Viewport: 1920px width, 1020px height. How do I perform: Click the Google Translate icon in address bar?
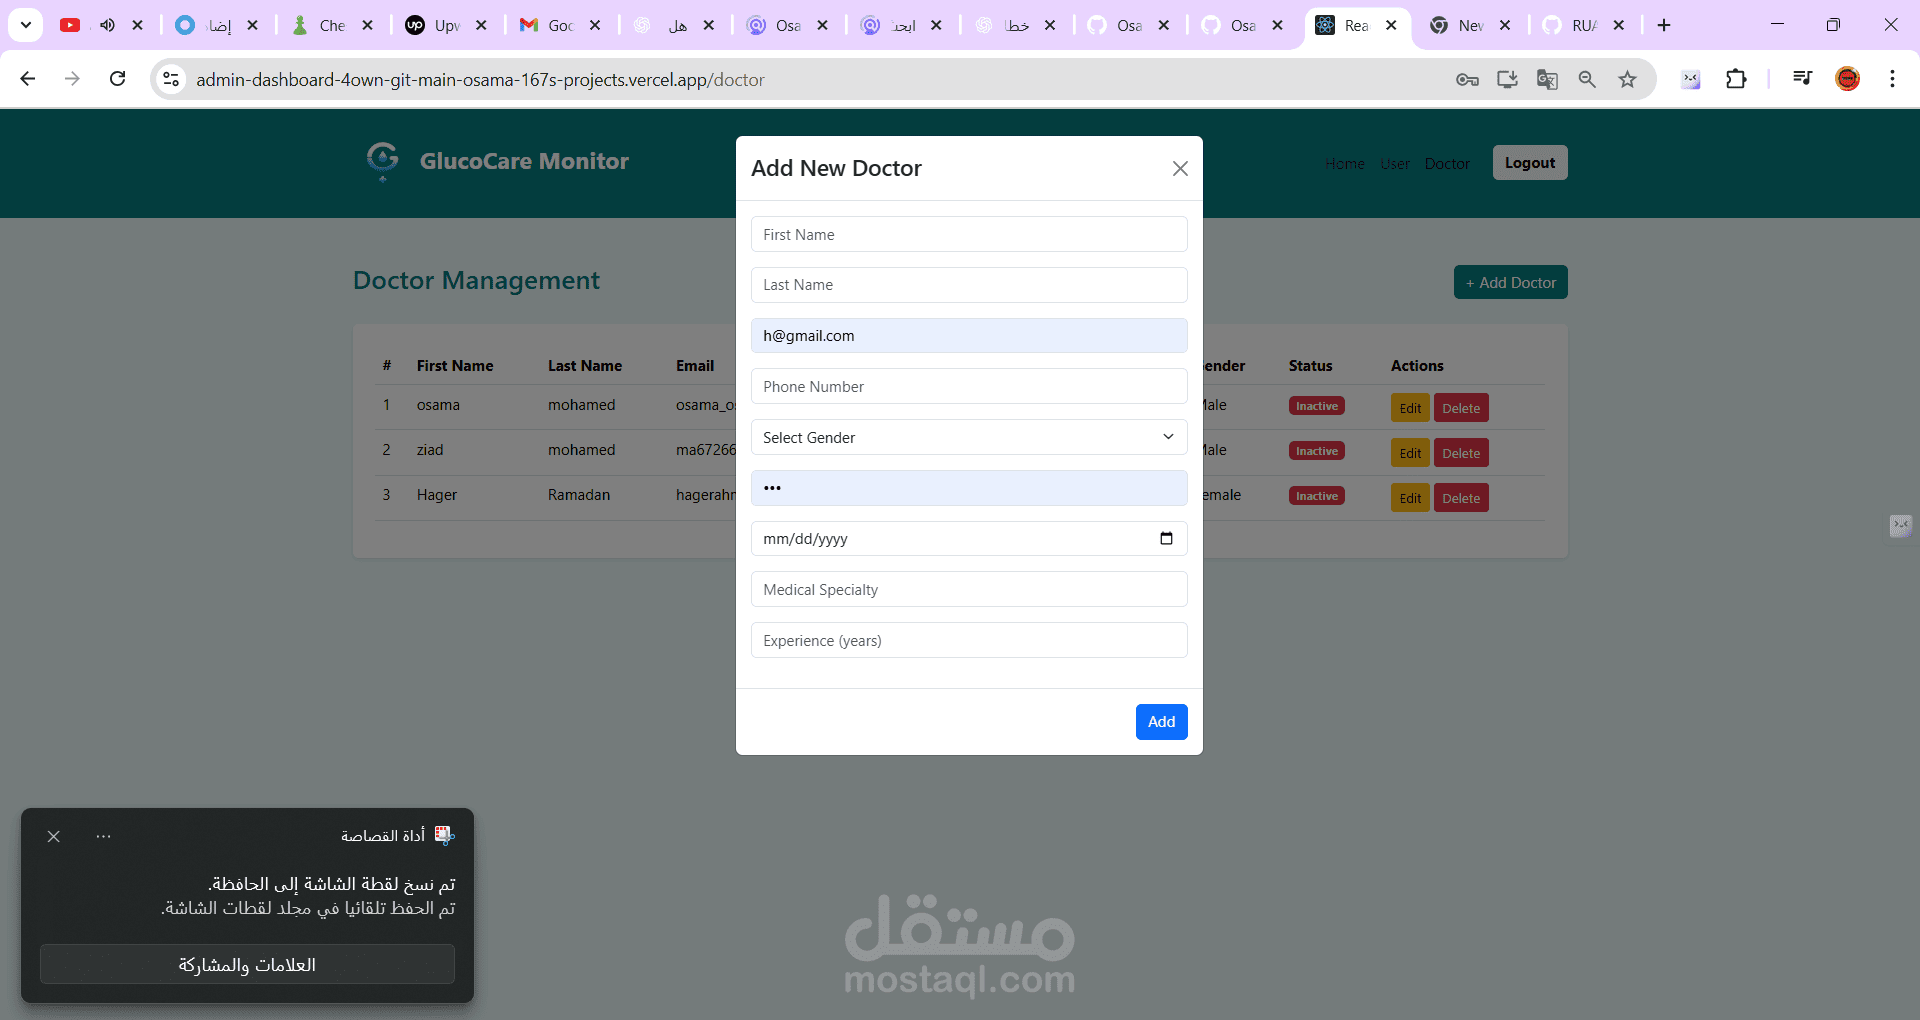[1547, 79]
